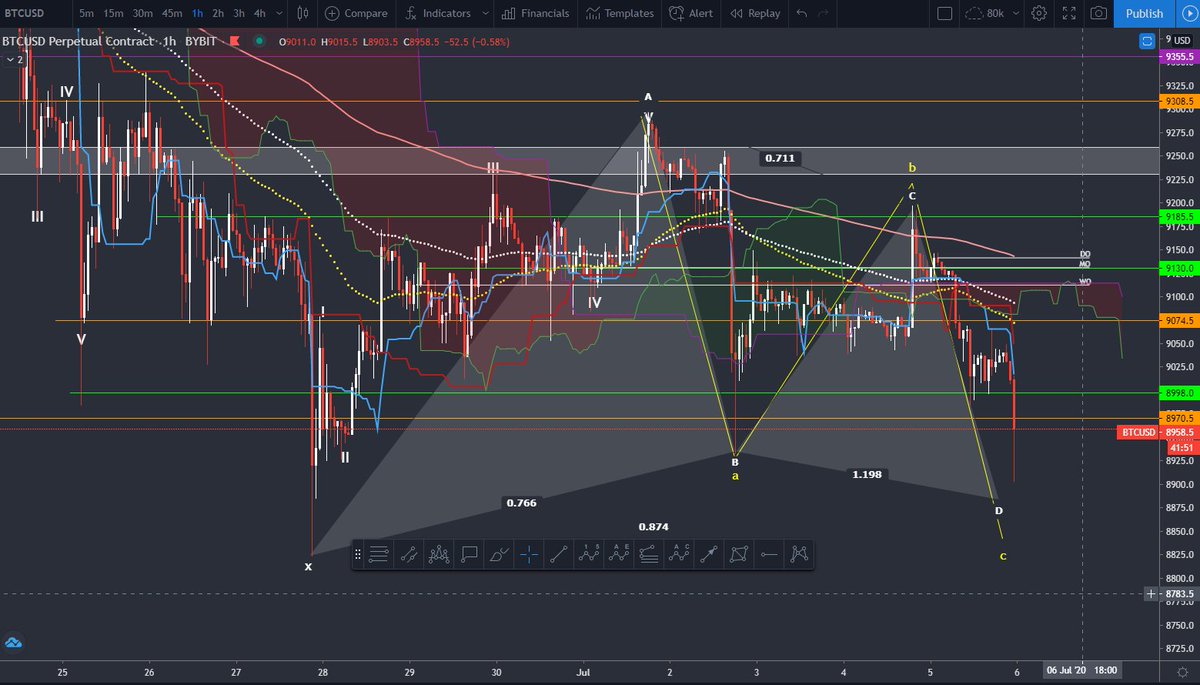Create an Alert
Image resolution: width=1200 pixels, height=685 pixels.
(x=692, y=13)
